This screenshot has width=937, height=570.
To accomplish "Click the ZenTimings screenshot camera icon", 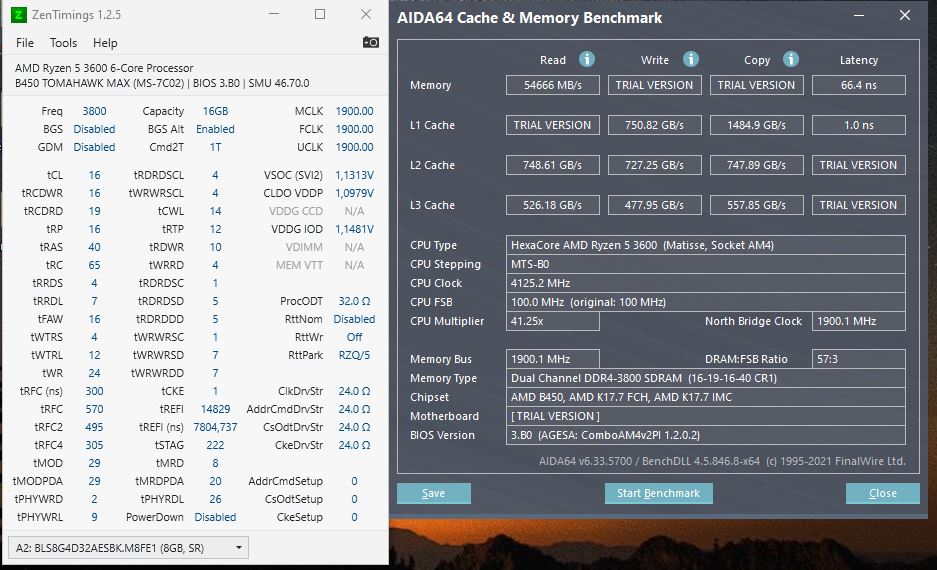I will tap(370, 42).
